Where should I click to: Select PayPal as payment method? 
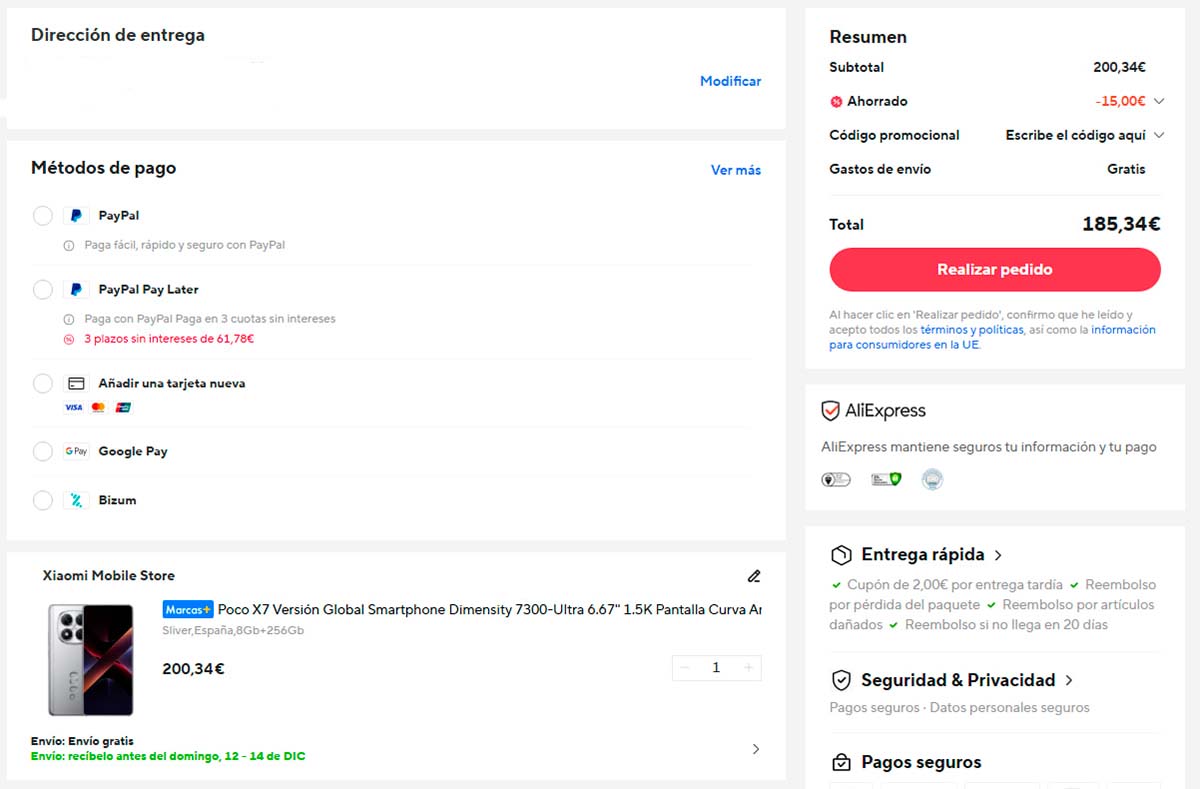coord(43,216)
